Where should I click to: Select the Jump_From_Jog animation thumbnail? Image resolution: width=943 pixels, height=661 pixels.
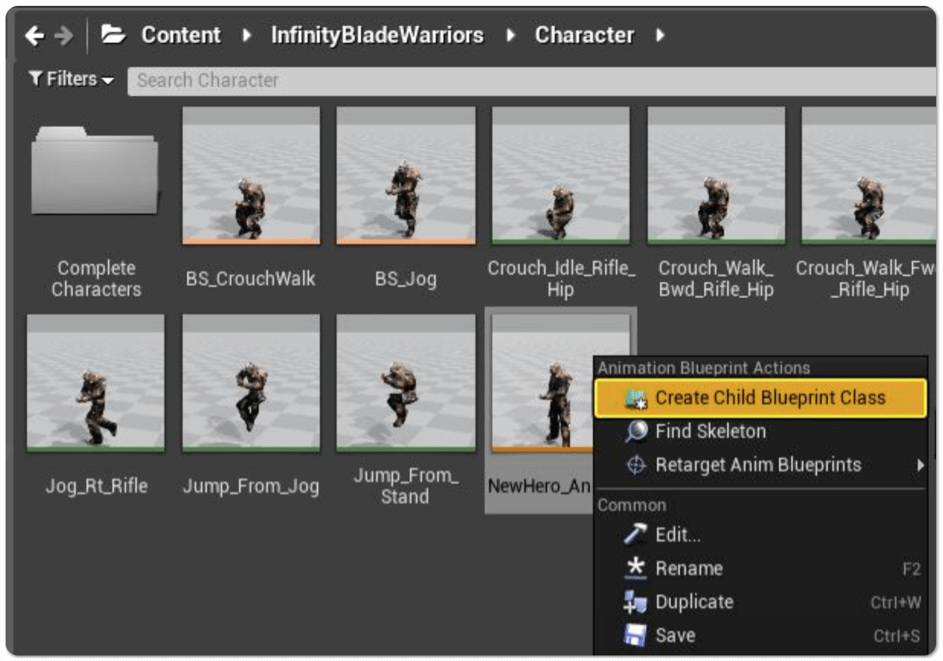[x=251, y=383]
